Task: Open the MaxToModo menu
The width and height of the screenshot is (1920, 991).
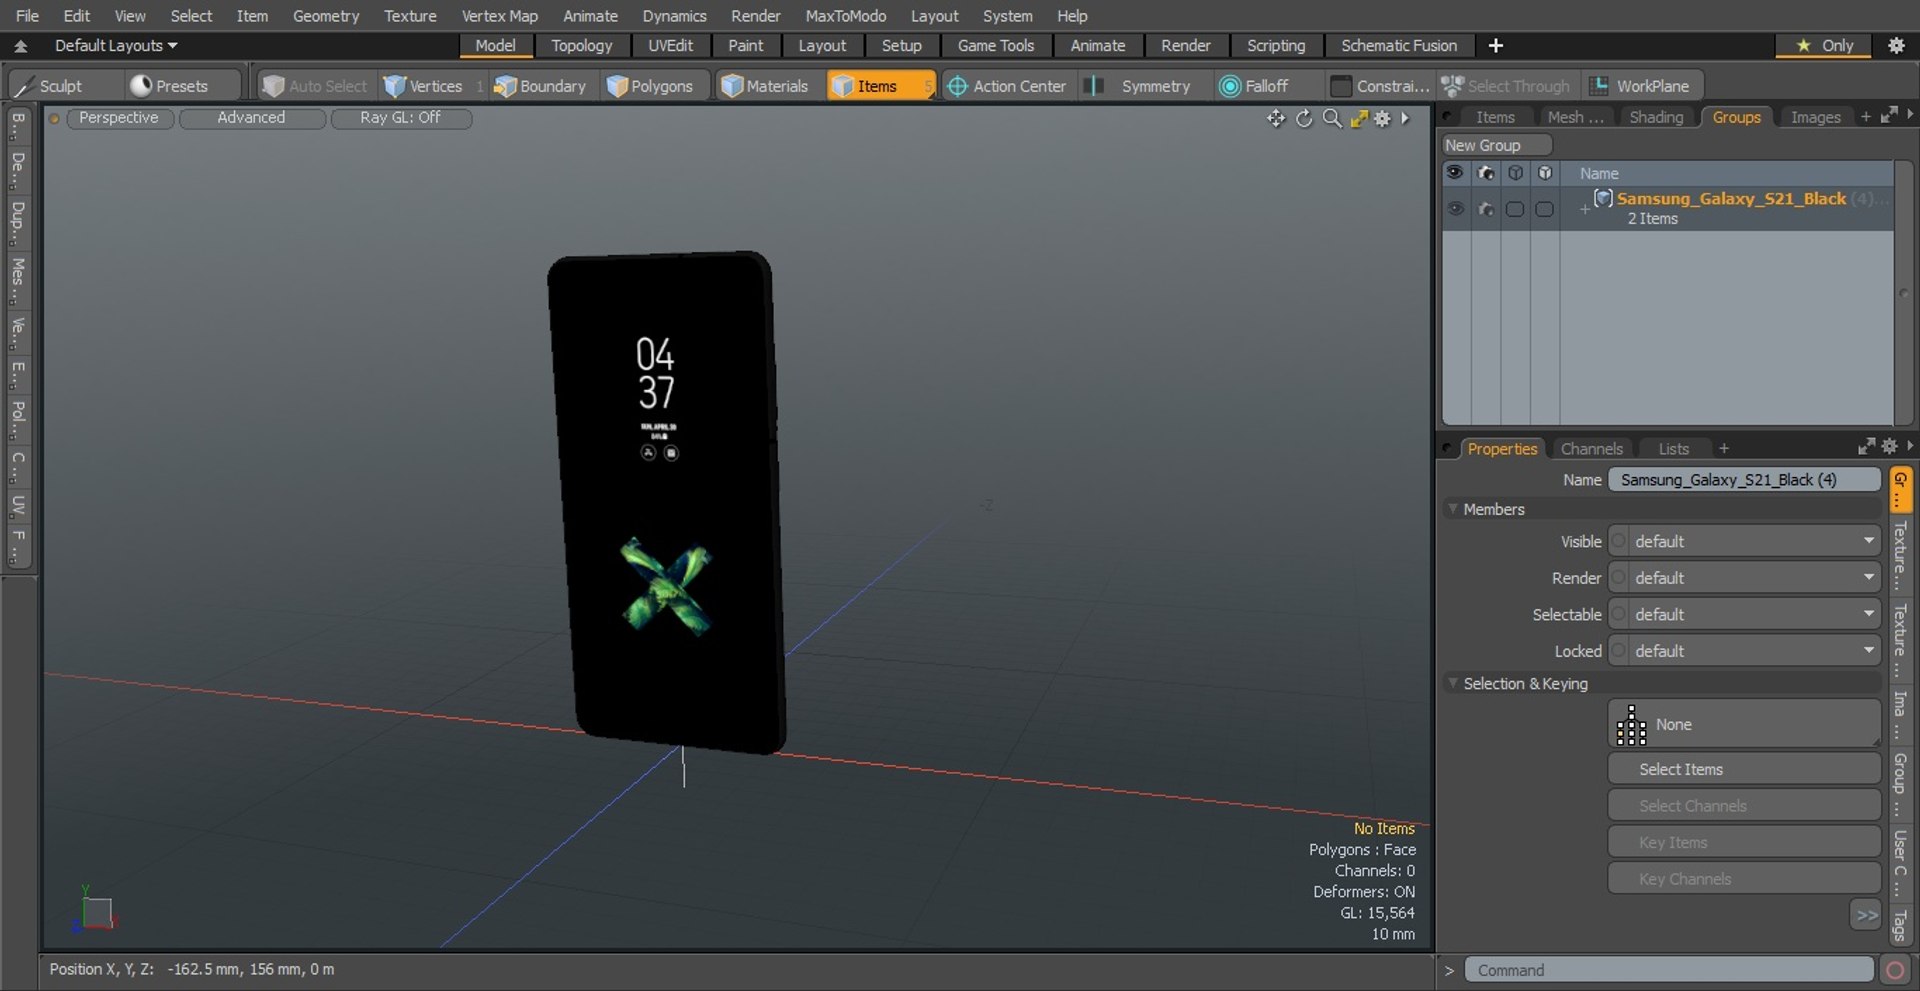Action: (x=846, y=16)
